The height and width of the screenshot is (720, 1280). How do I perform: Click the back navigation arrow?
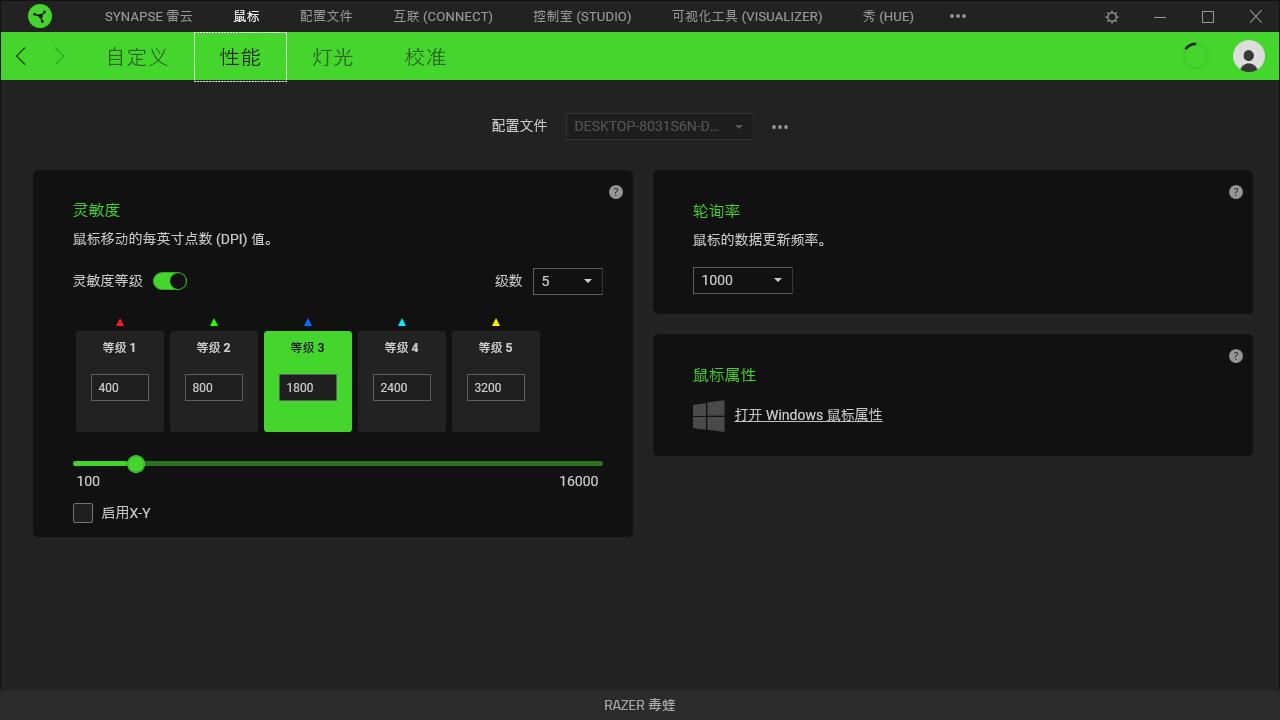[x=21, y=56]
